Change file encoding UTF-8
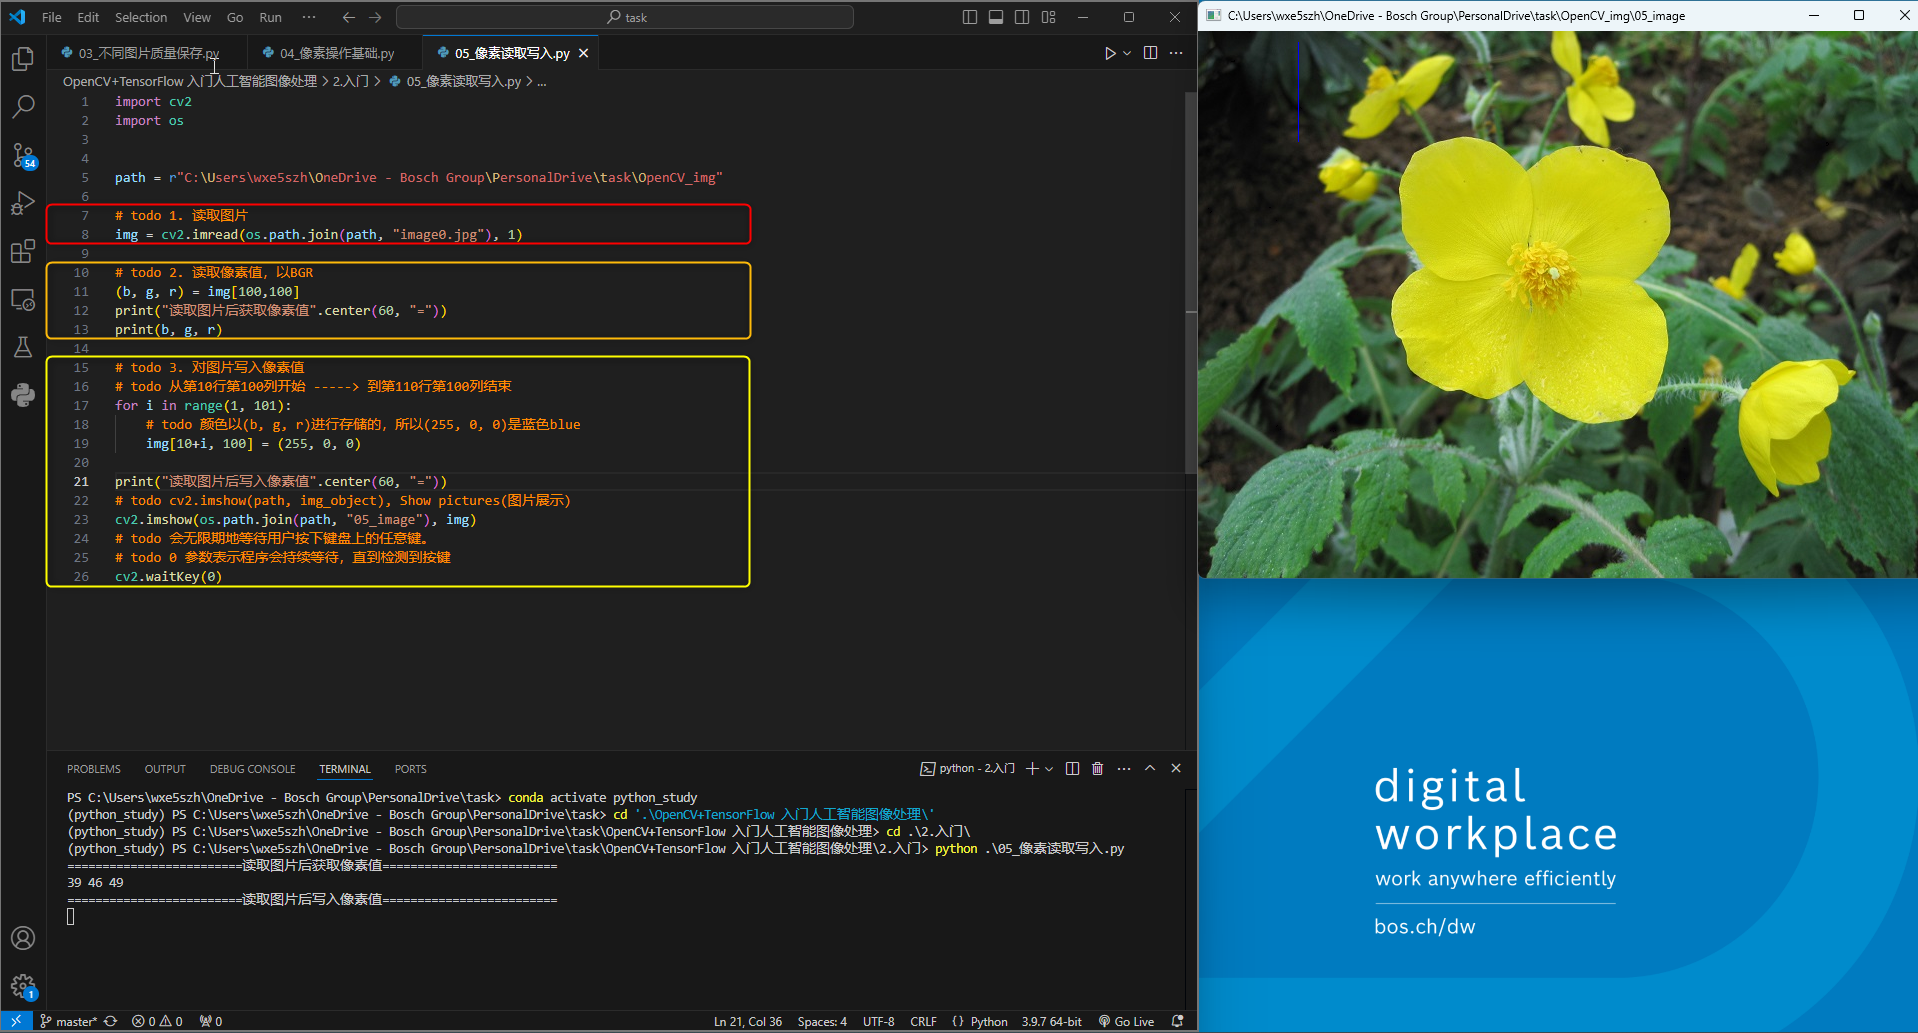Image resolution: width=1918 pixels, height=1033 pixels. coord(879,1021)
